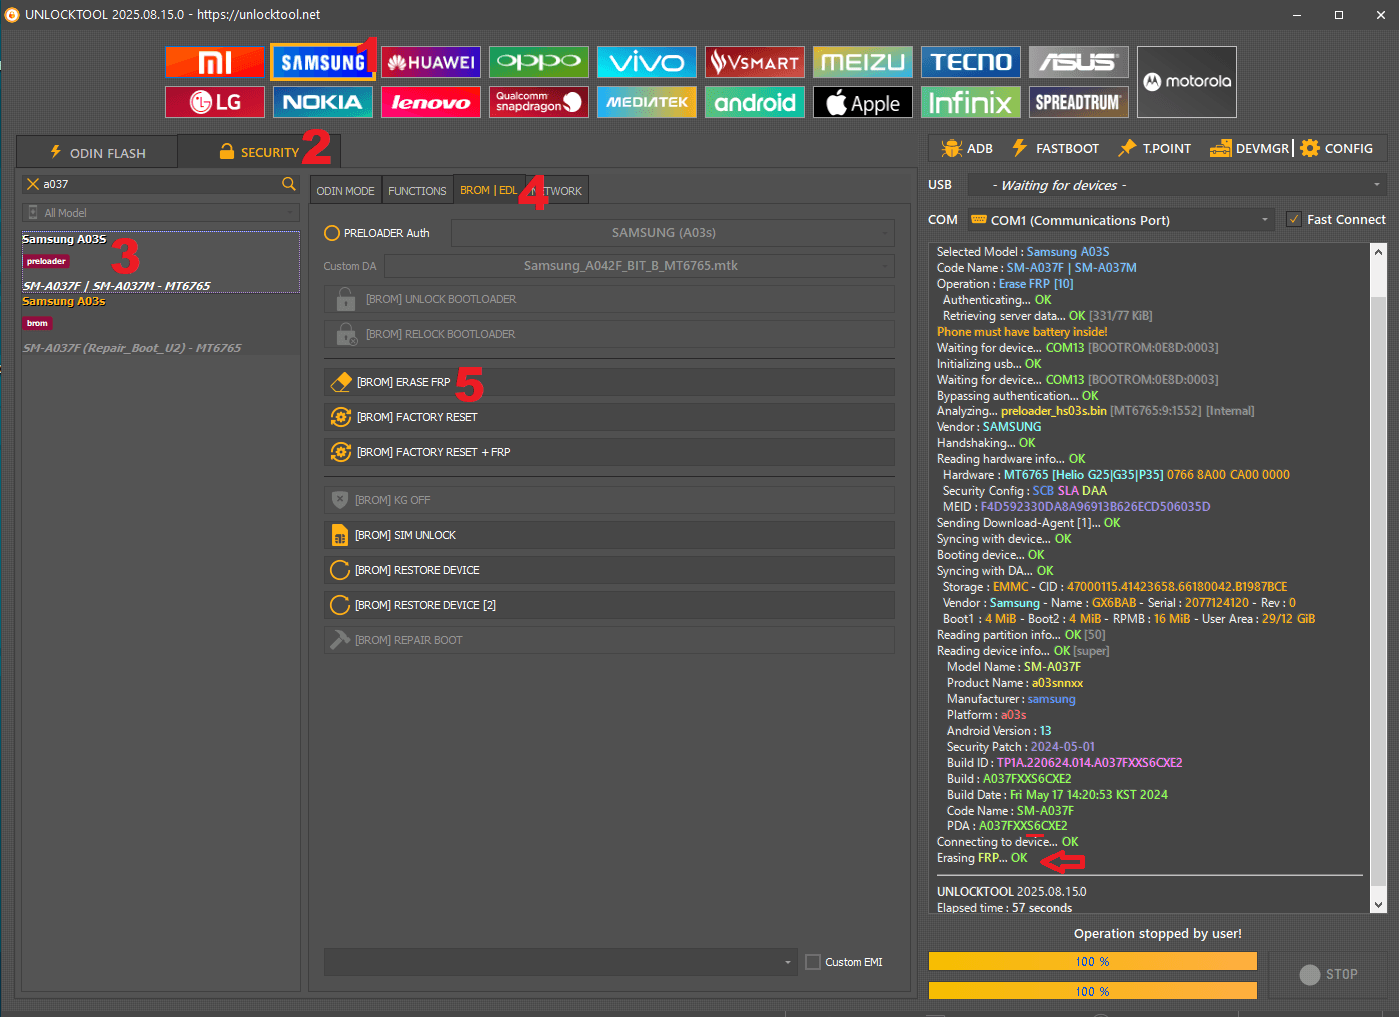1399x1017 pixels.
Task: Expand the COM port dropdown
Action: coord(1265,220)
